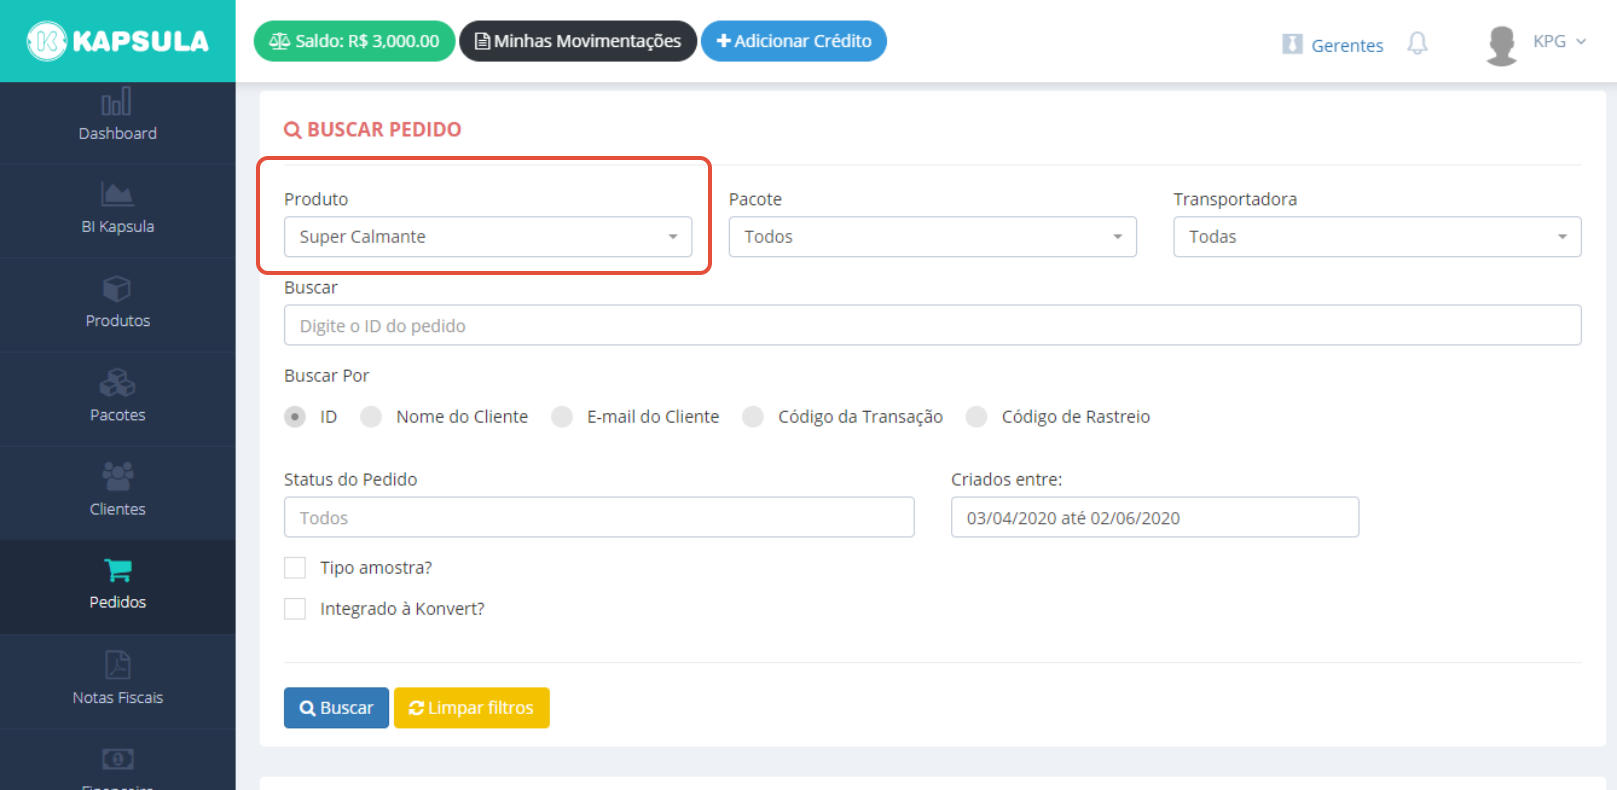The width and height of the screenshot is (1617, 790).
Task: Select E-mail do Cliente radio button
Action: [x=562, y=417]
